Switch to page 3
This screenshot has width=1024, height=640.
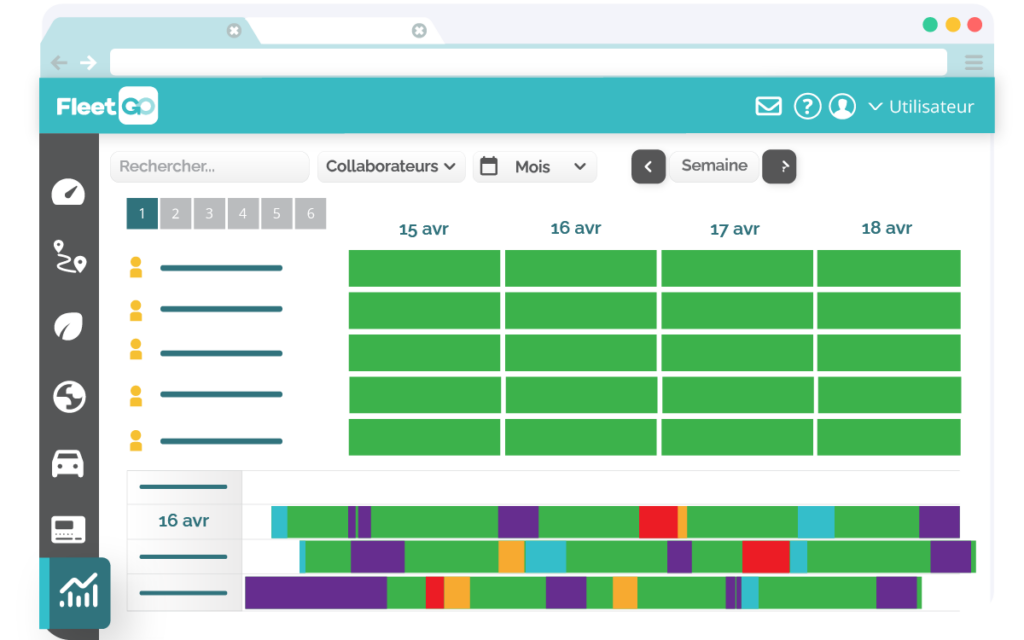pyautogui.click(x=209, y=214)
